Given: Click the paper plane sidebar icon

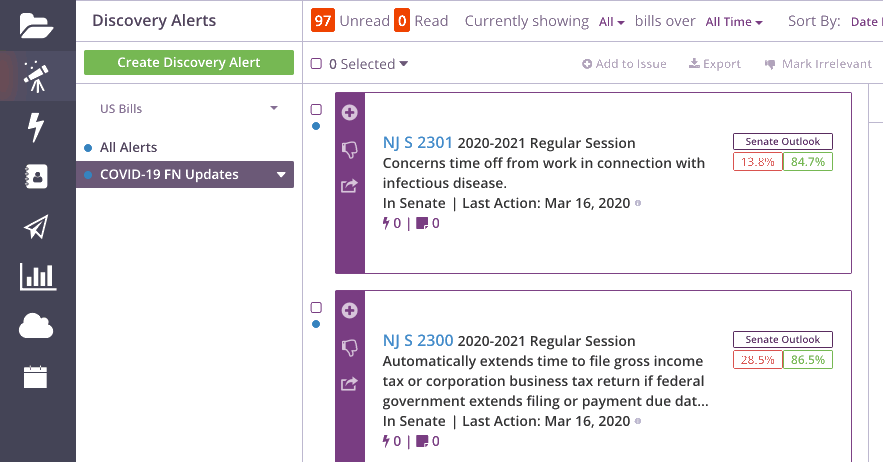Looking at the screenshot, I should [36, 226].
